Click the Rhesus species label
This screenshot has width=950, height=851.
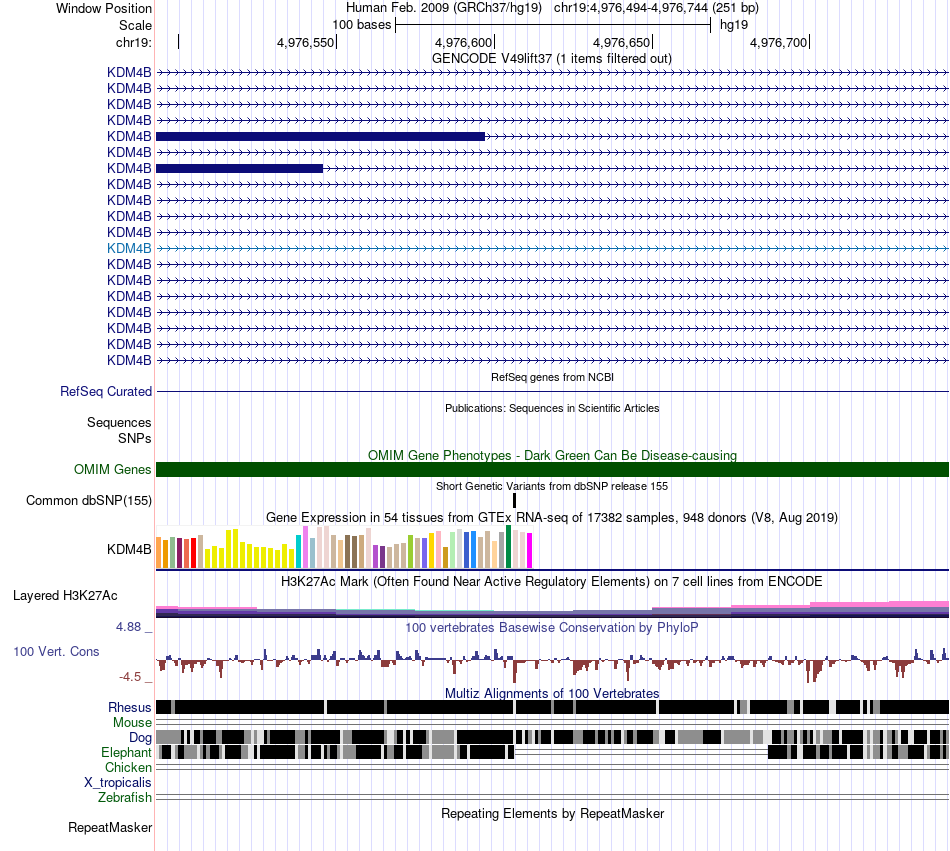[x=130, y=707]
